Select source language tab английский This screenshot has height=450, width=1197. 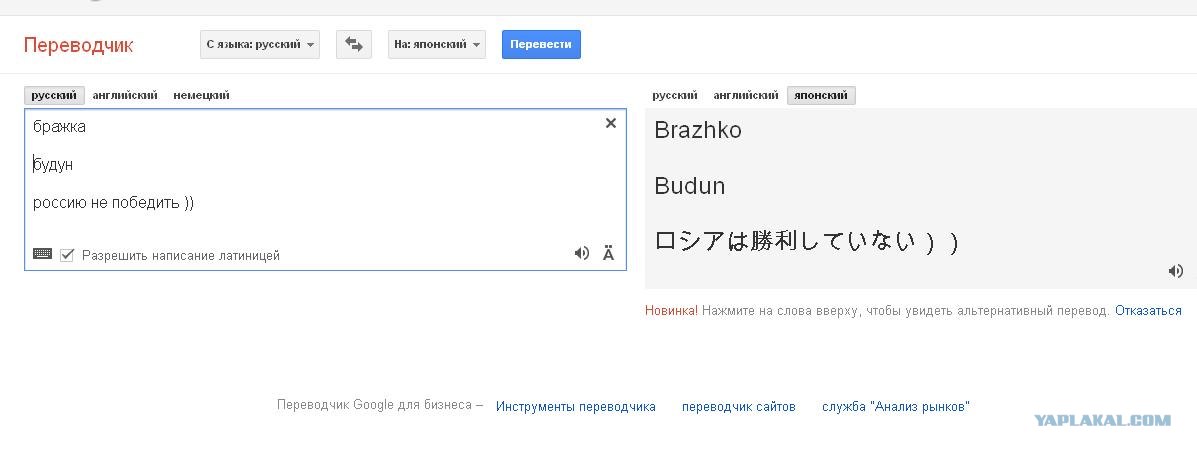click(x=125, y=96)
